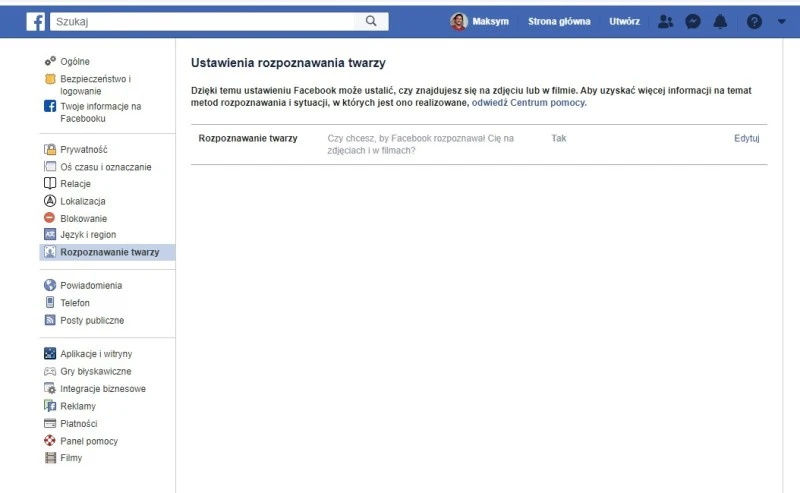Click the Lokalizacja compass icon

click(50, 201)
